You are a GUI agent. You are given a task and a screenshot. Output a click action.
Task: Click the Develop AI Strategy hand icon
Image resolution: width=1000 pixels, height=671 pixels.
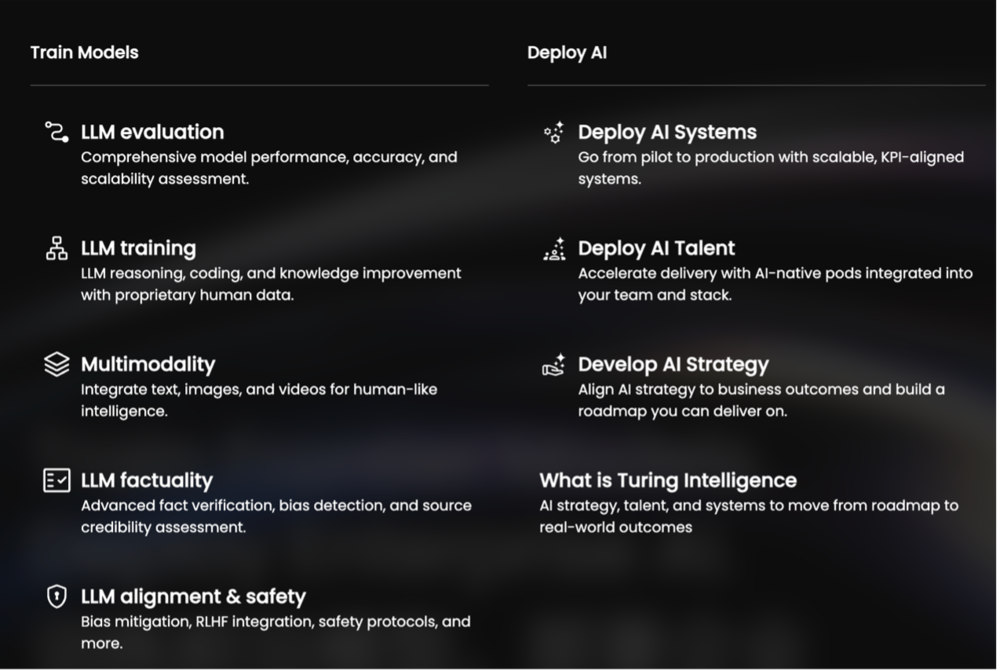(553, 365)
